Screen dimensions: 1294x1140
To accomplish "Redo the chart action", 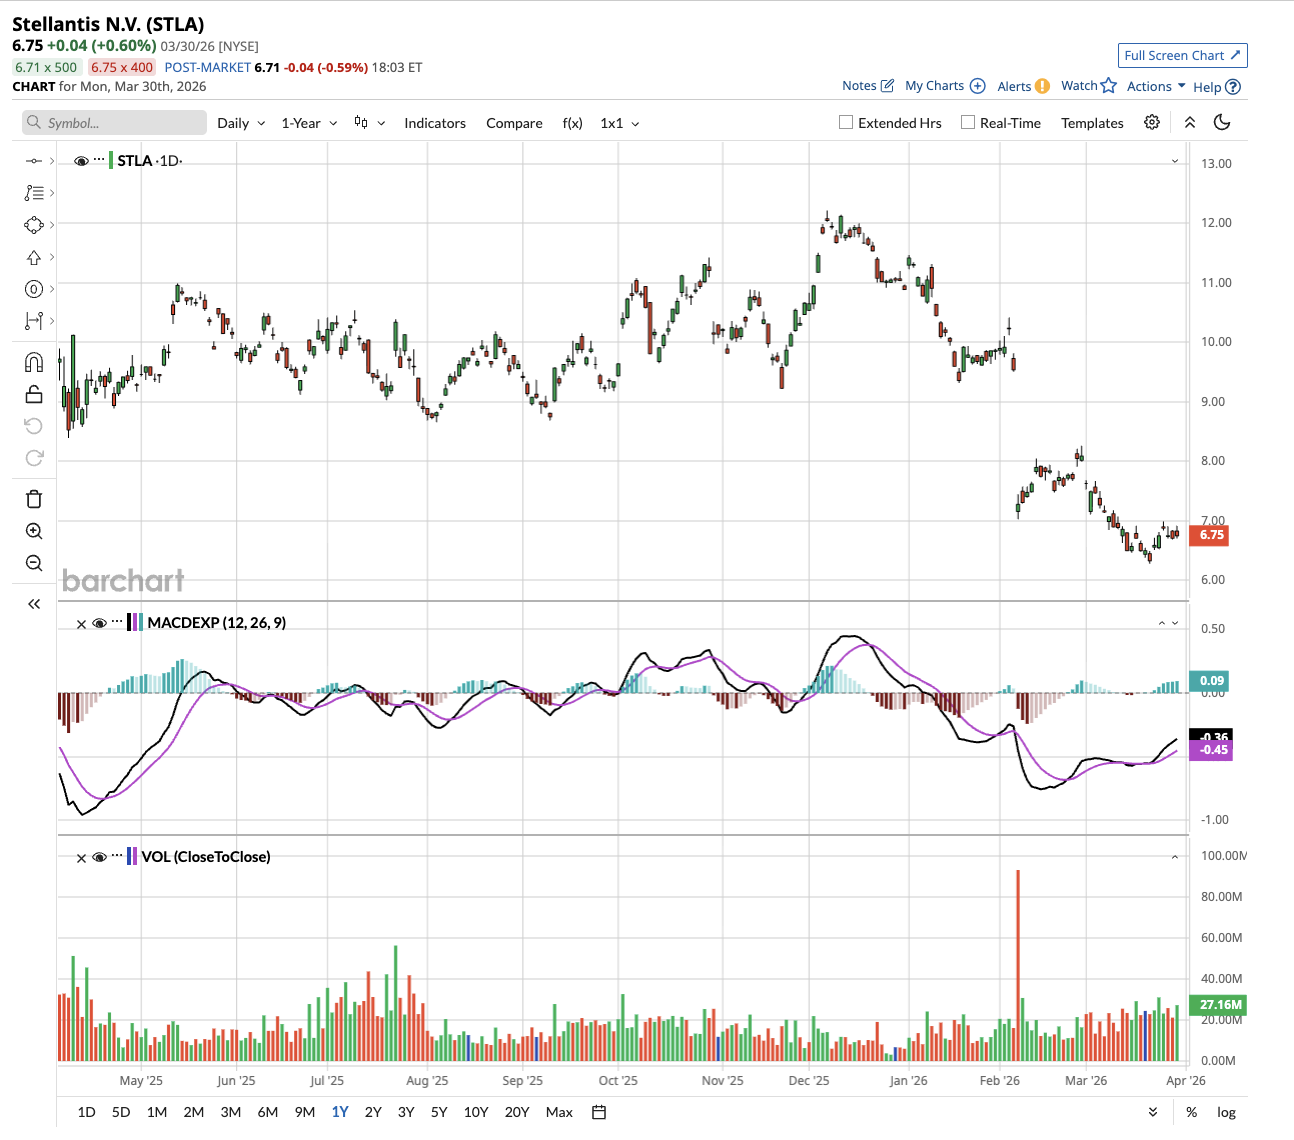I will (x=34, y=458).
